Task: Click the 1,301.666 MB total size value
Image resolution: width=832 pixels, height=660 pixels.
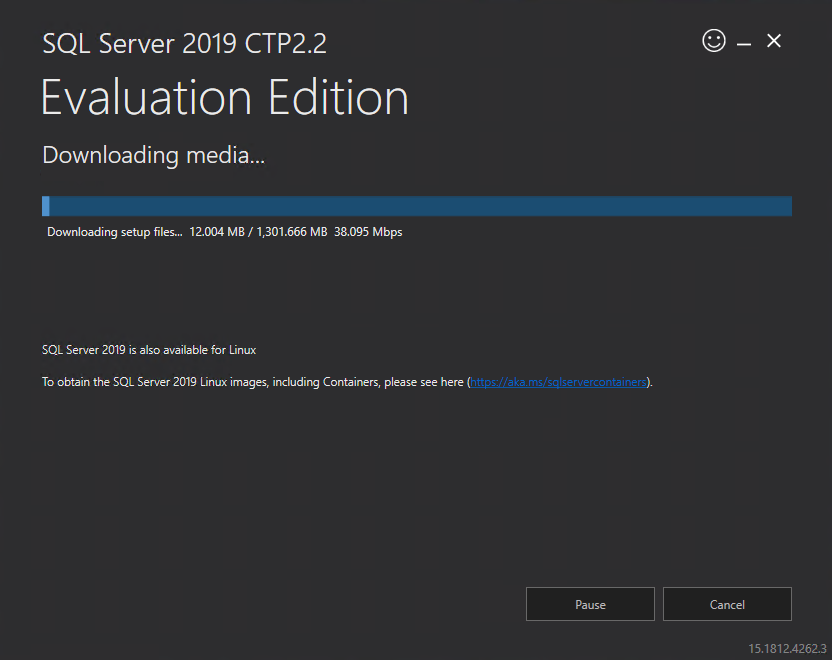Action: (292, 232)
